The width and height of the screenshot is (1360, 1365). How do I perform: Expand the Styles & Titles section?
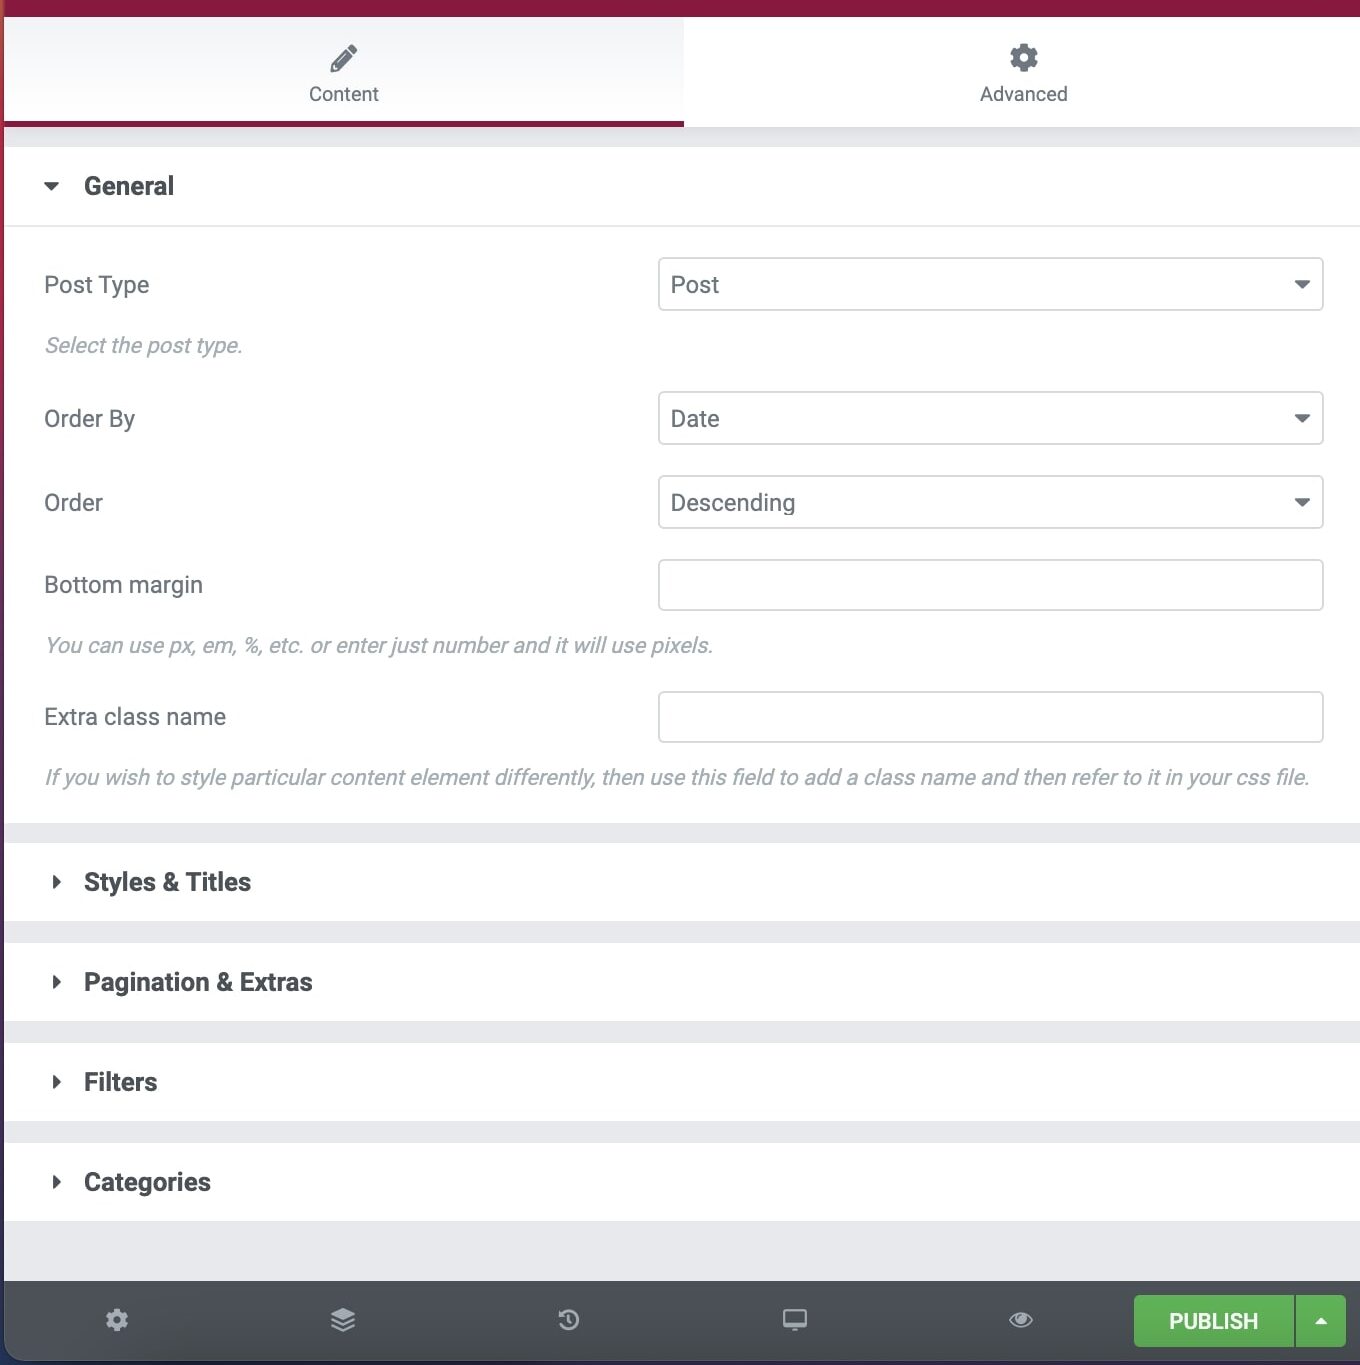tap(682, 882)
